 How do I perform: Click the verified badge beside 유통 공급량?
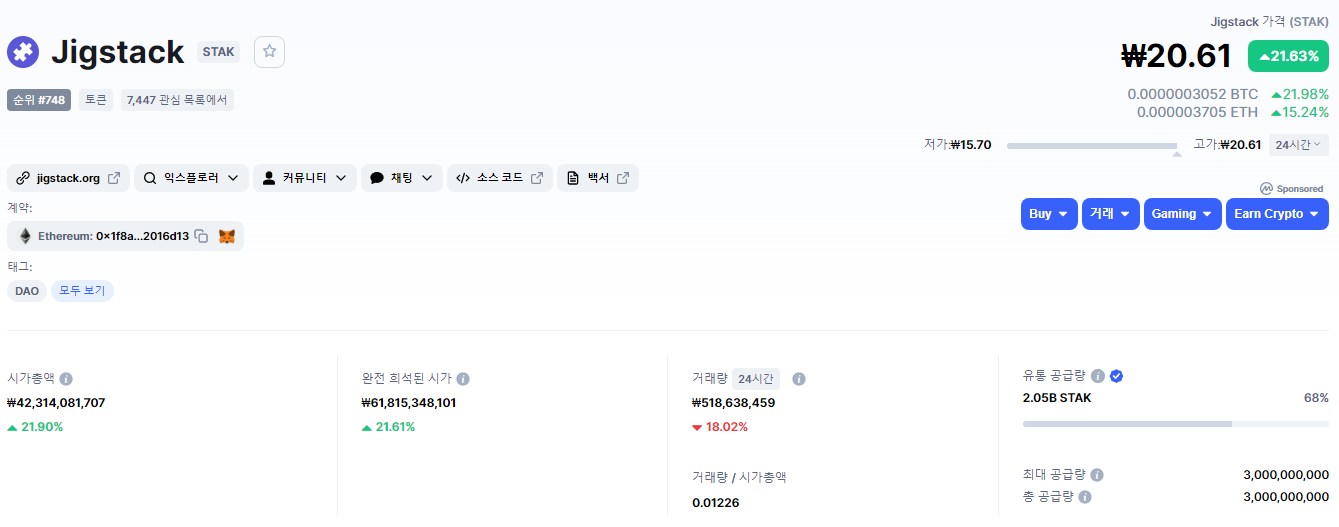coord(1117,376)
